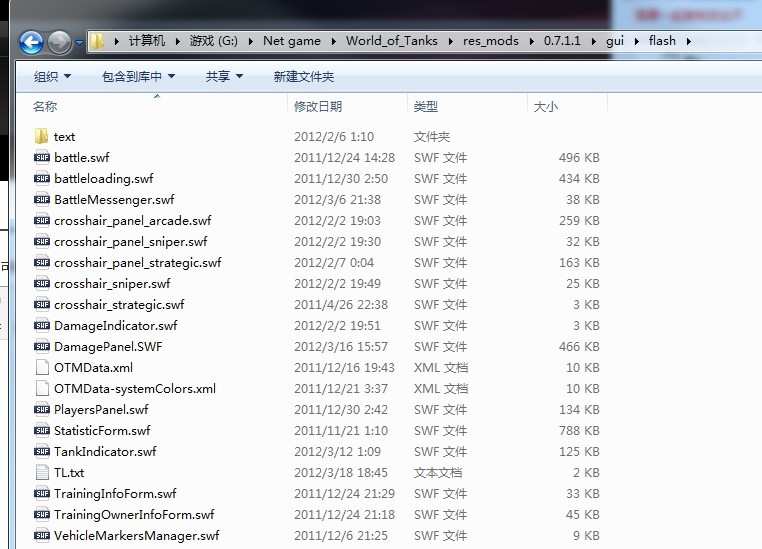Click the VehicleMarkersManager.swf file icon

41,535
